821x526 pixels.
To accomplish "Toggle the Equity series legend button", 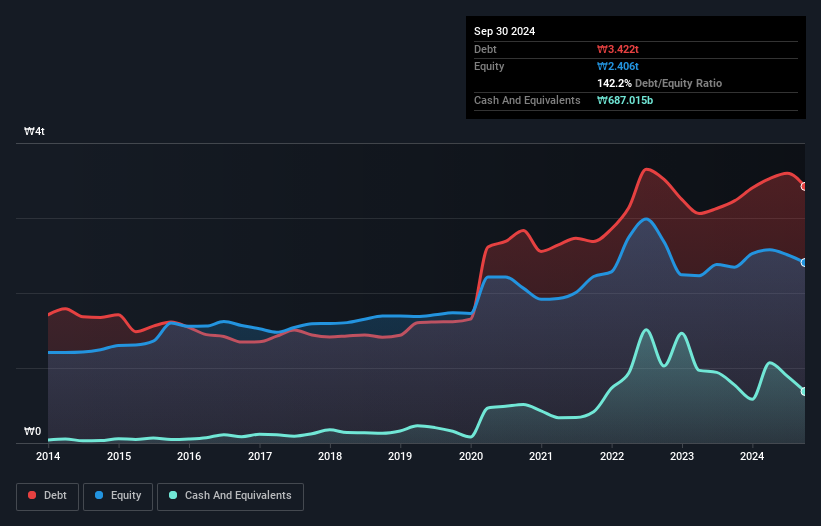I will coord(118,496).
